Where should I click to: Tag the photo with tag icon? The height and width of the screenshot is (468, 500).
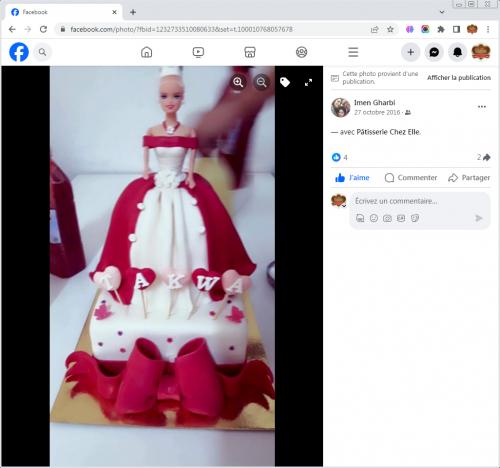click(285, 82)
